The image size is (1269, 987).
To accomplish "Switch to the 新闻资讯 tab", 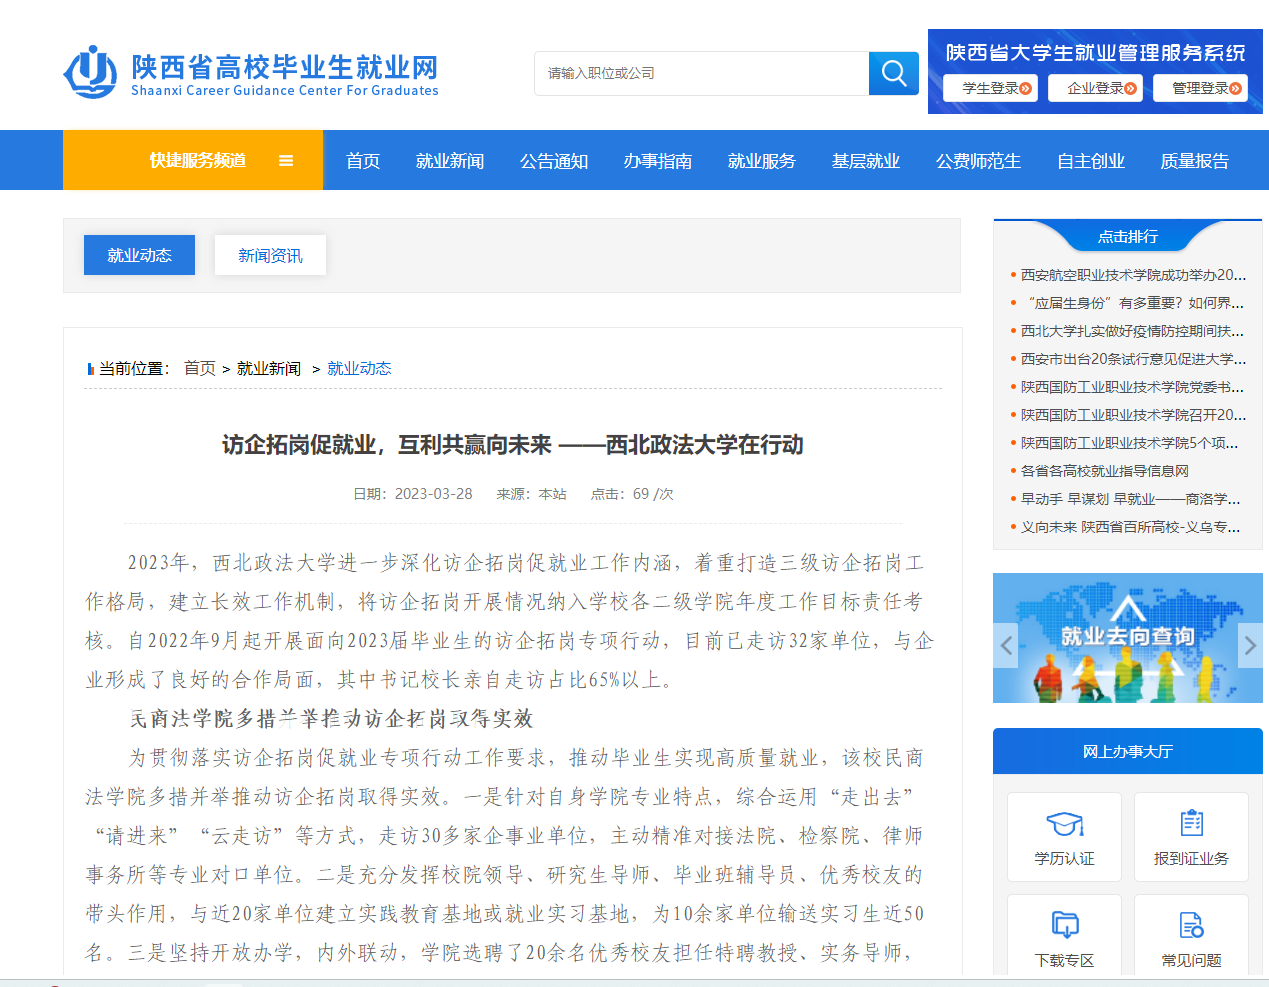I will 270,255.
